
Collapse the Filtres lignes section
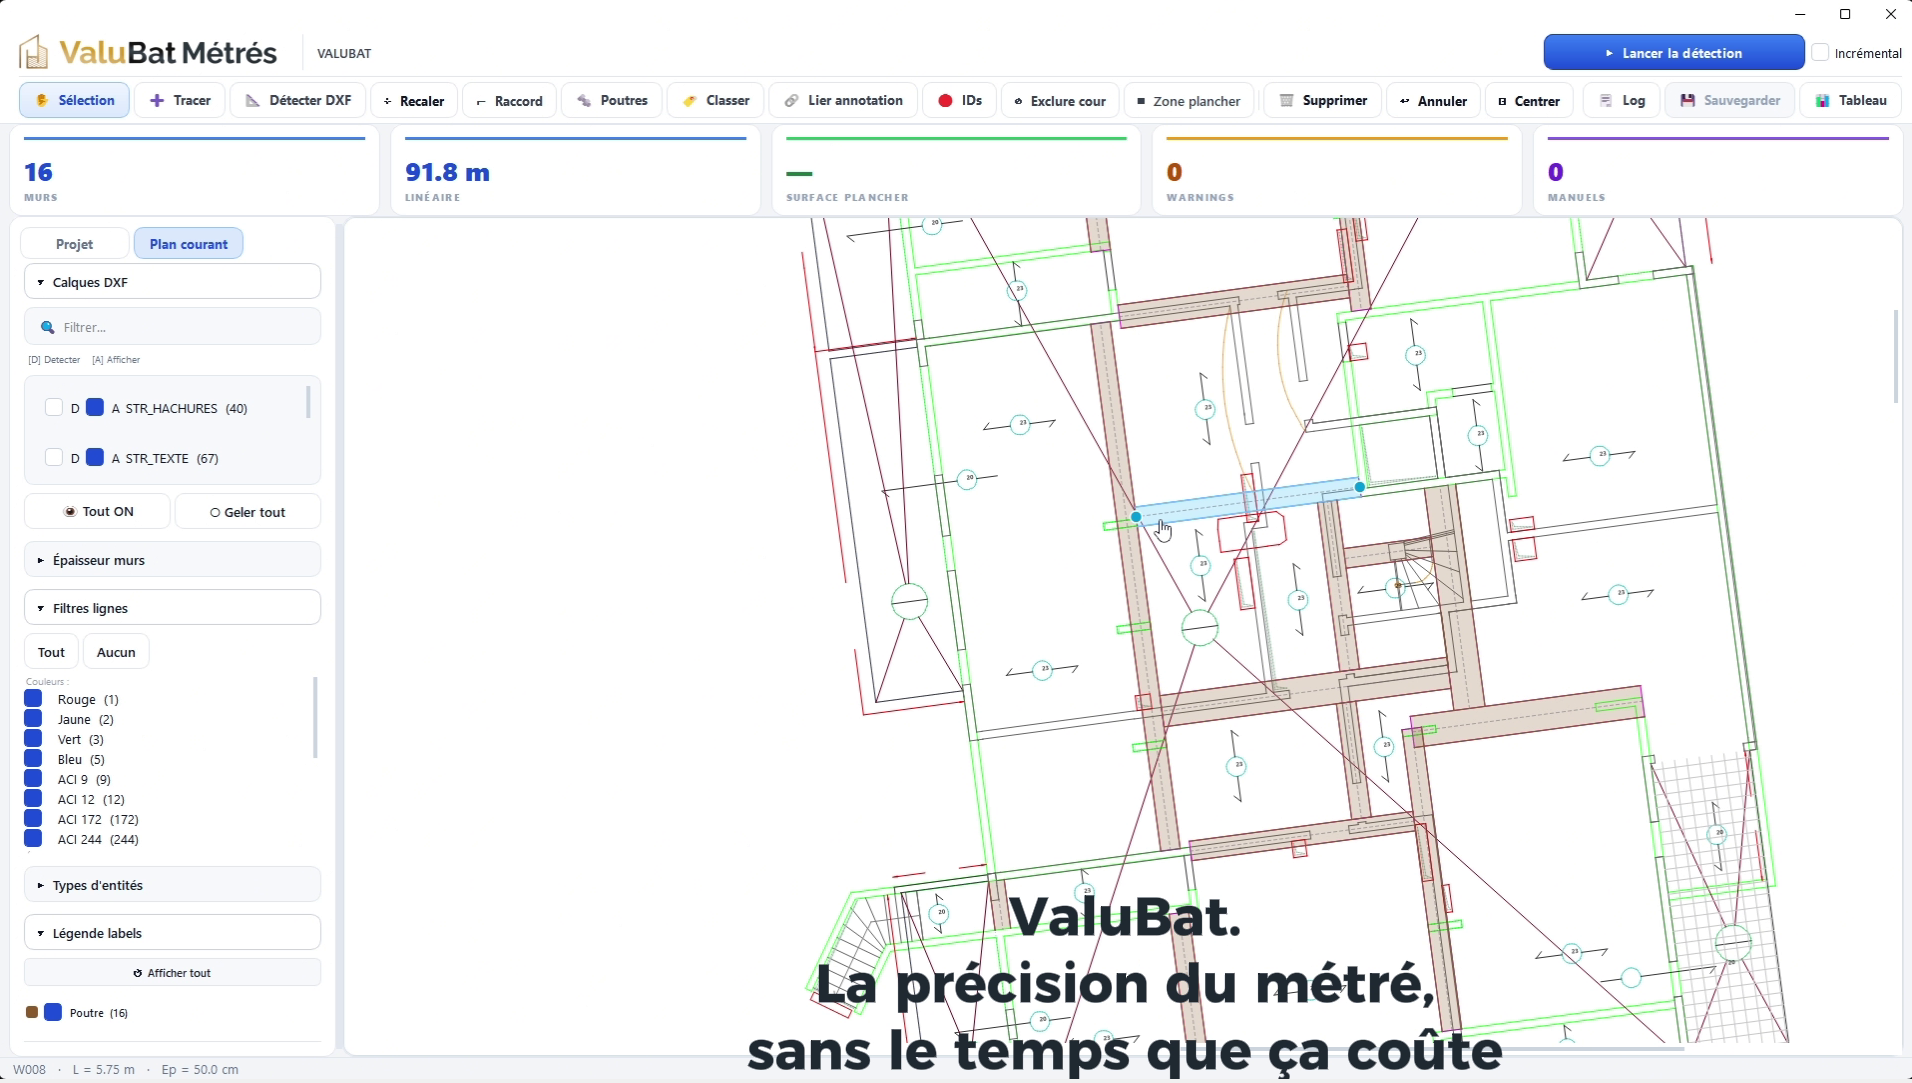click(172, 608)
